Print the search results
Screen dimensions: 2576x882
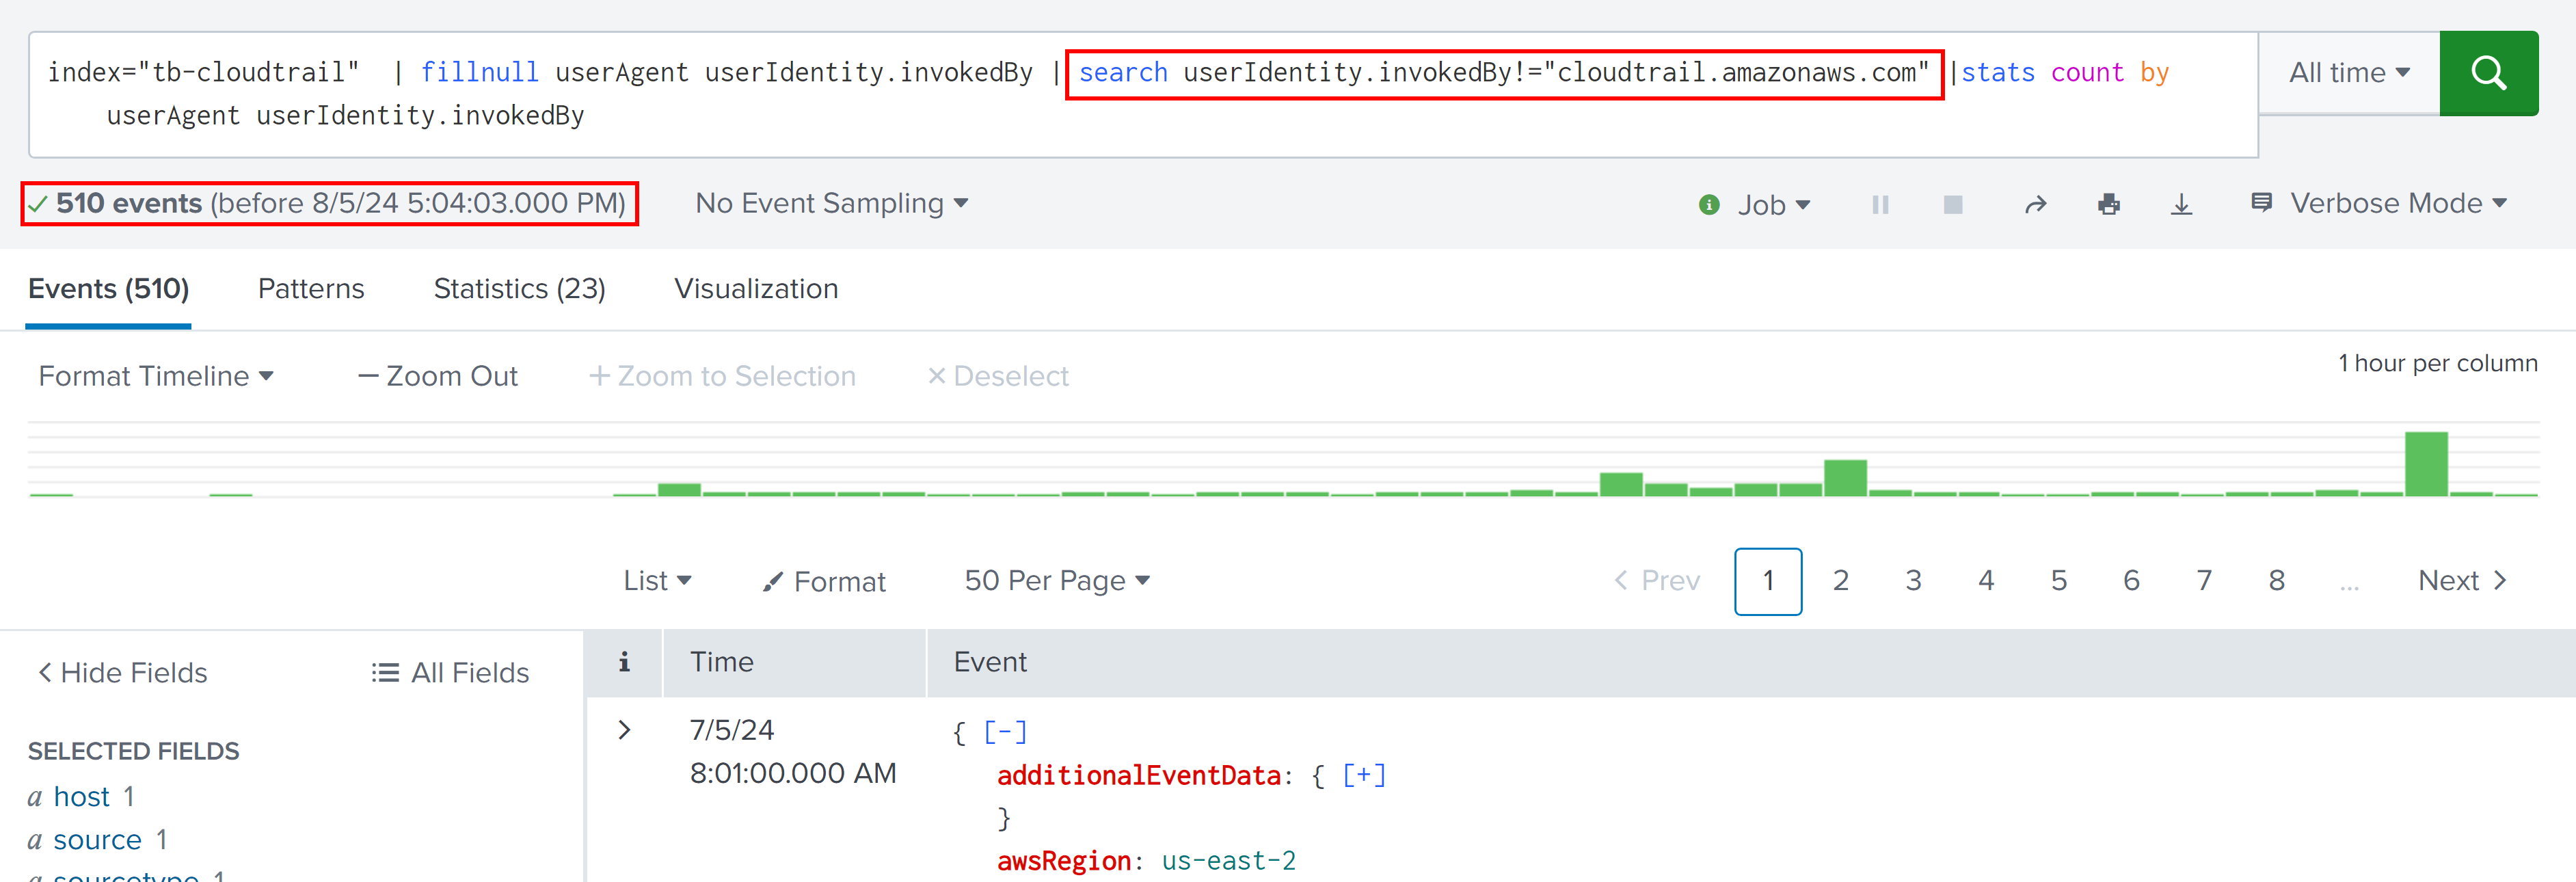coord(2108,205)
